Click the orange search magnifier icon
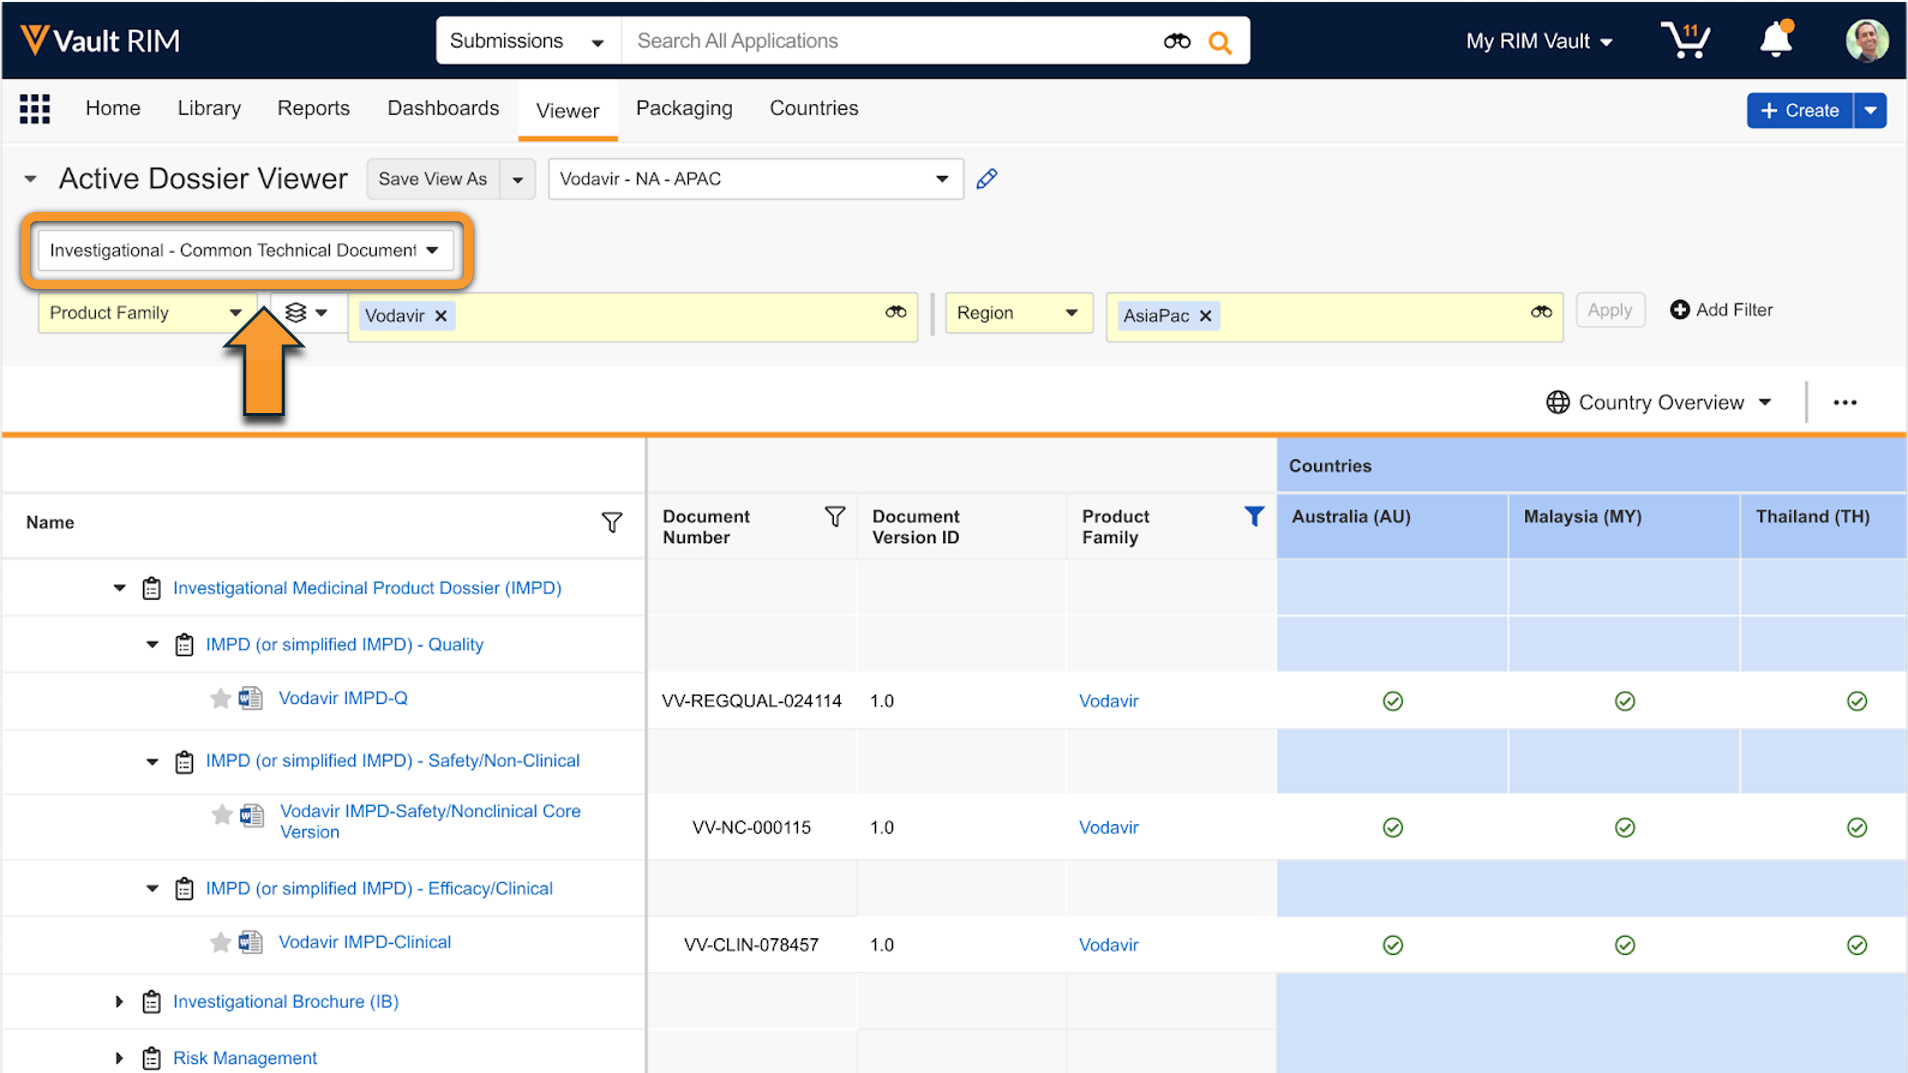This screenshot has height=1073, width=1908. [1220, 42]
